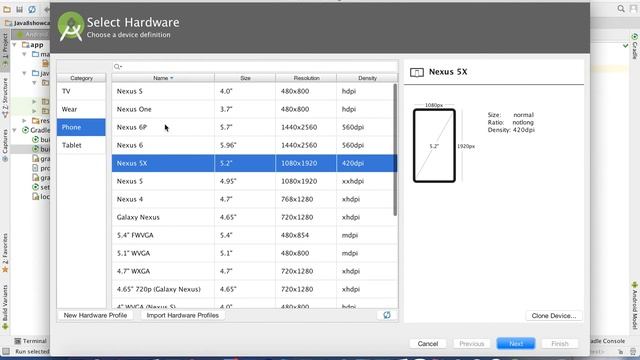
Task: Select the 4.65" 720p (Galaxy Nexus) row
Action: [254, 289]
